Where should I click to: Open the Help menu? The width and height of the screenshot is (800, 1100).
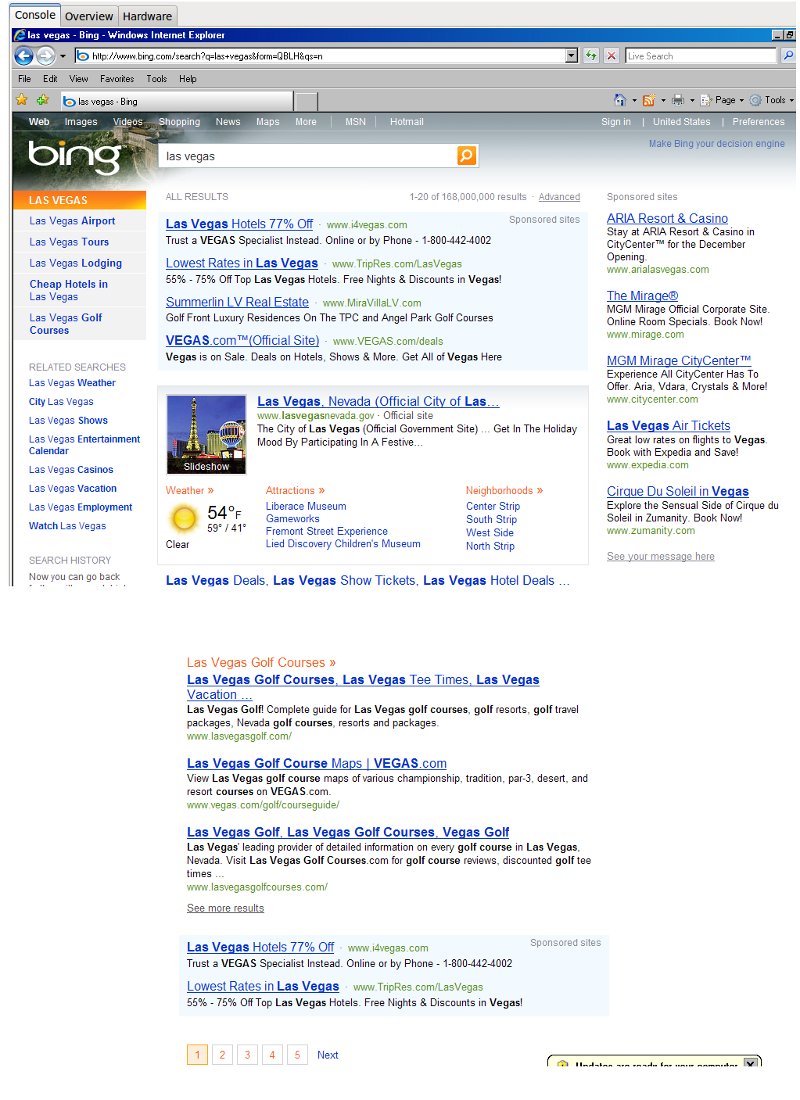coord(187,79)
